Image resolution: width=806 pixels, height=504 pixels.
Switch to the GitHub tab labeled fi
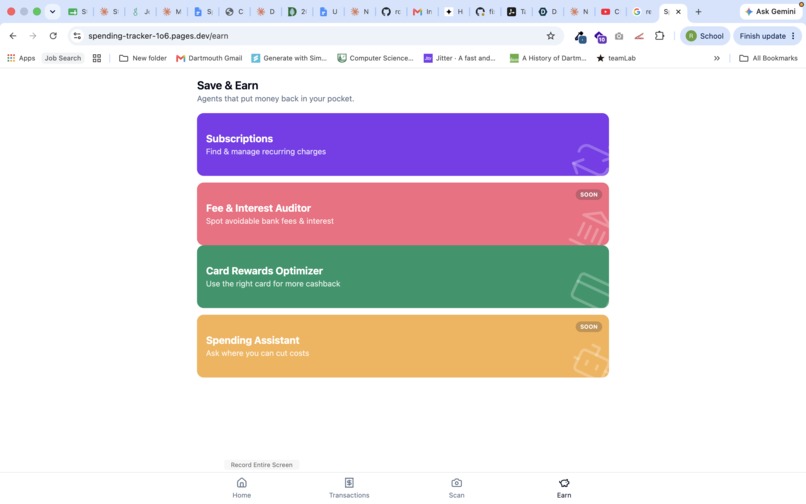point(485,11)
